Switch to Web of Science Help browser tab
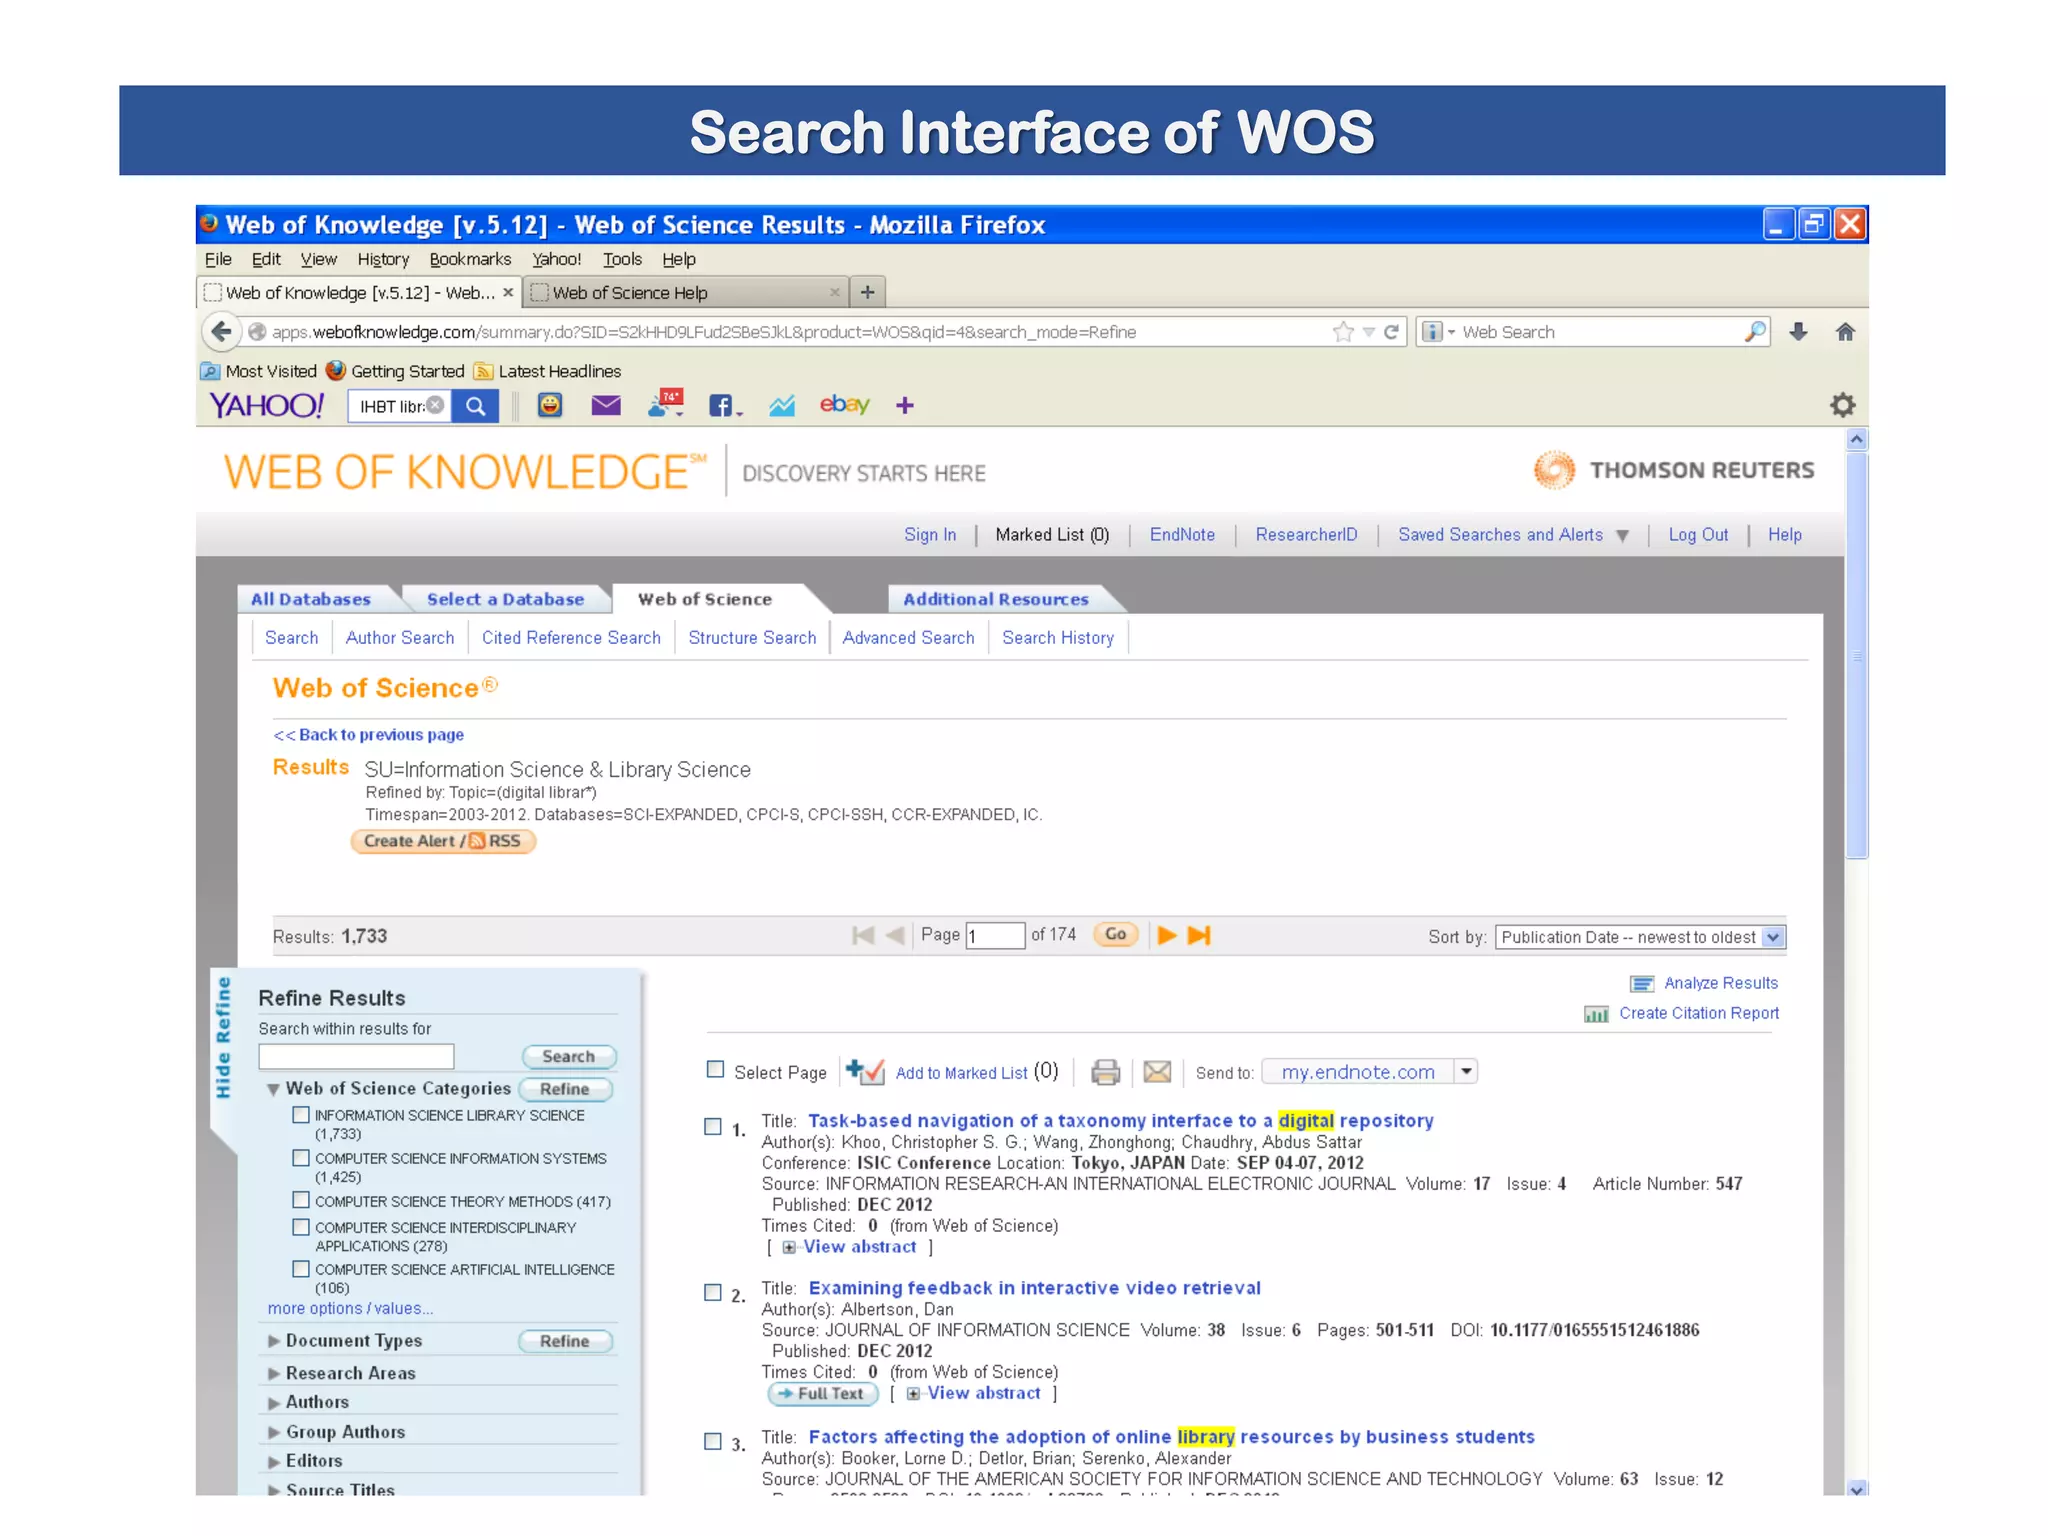Screen dimensions: 2048x1536 pyautogui.click(x=685, y=292)
